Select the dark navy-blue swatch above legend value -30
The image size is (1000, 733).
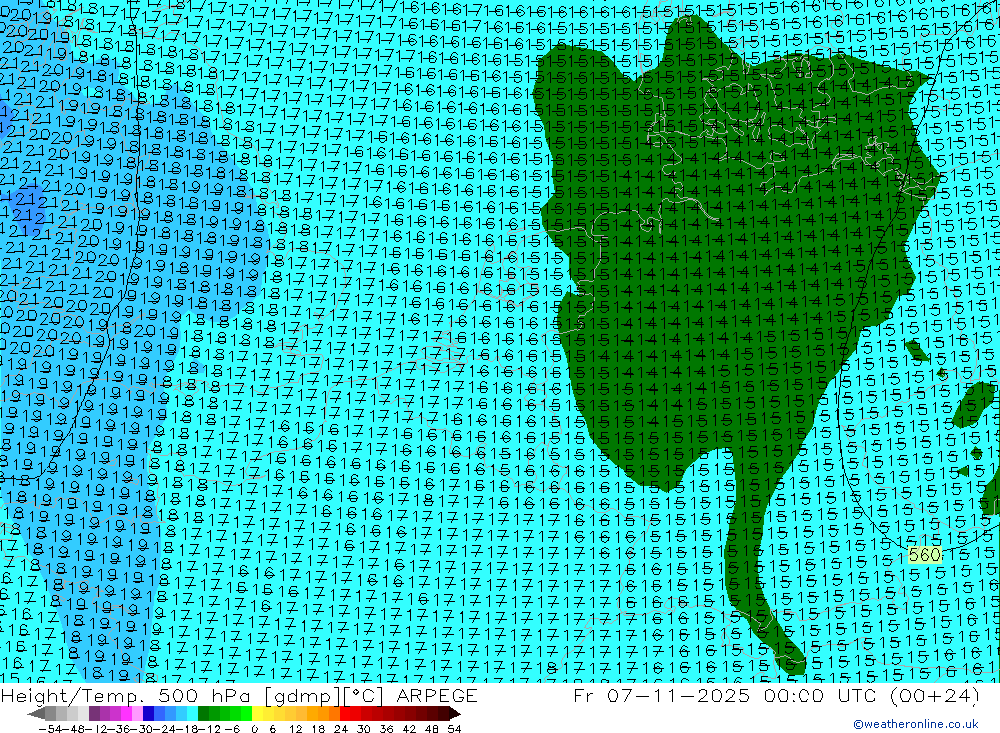[148, 713]
